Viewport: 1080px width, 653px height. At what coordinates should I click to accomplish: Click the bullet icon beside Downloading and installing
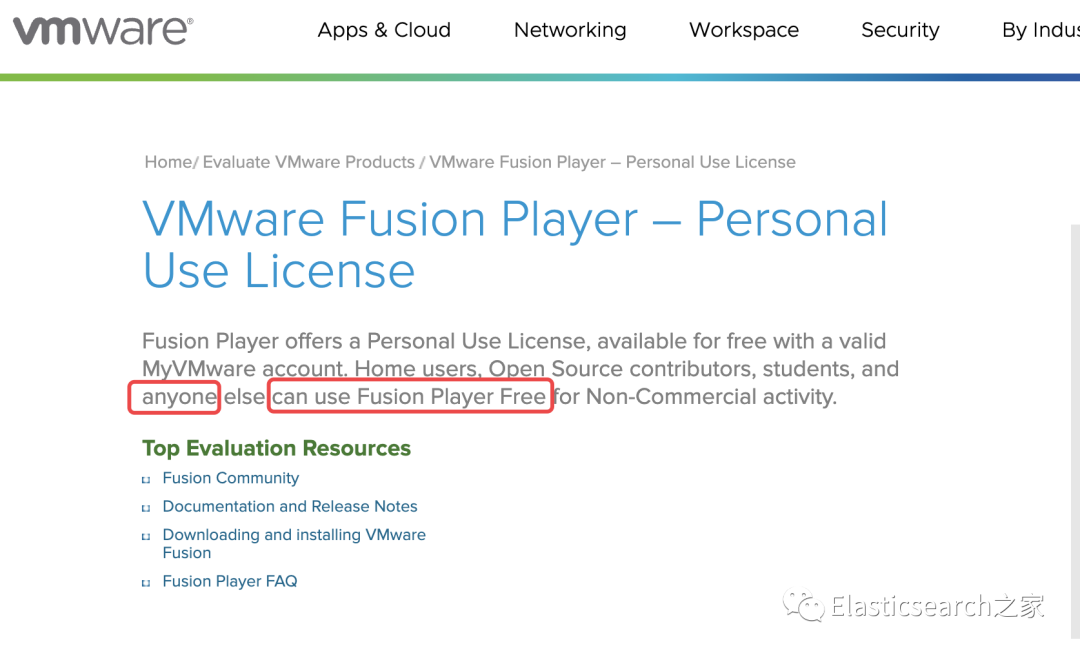click(x=147, y=536)
